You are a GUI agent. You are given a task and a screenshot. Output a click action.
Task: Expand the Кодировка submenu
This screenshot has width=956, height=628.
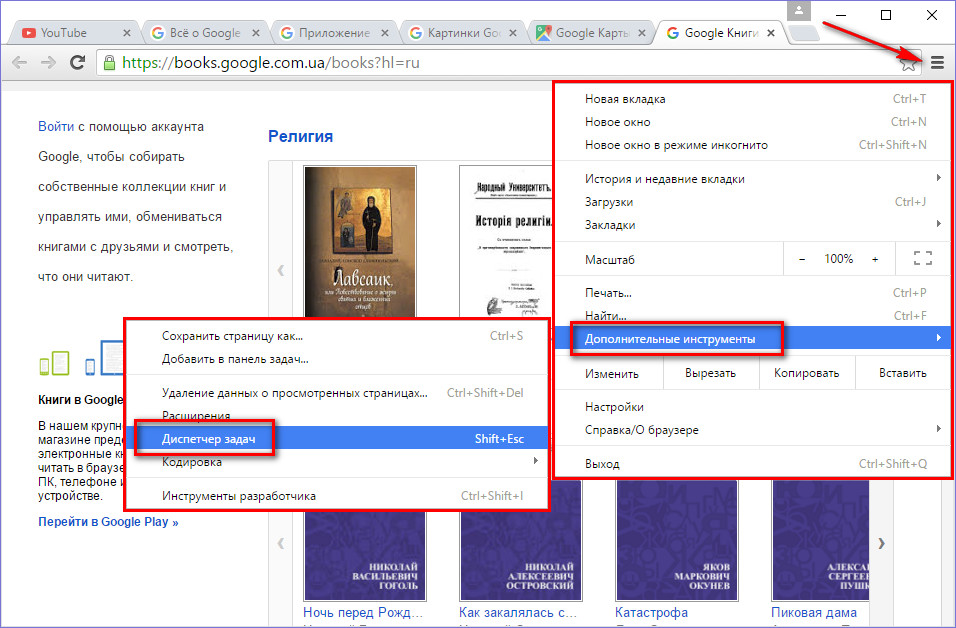[x=337, y=462]
